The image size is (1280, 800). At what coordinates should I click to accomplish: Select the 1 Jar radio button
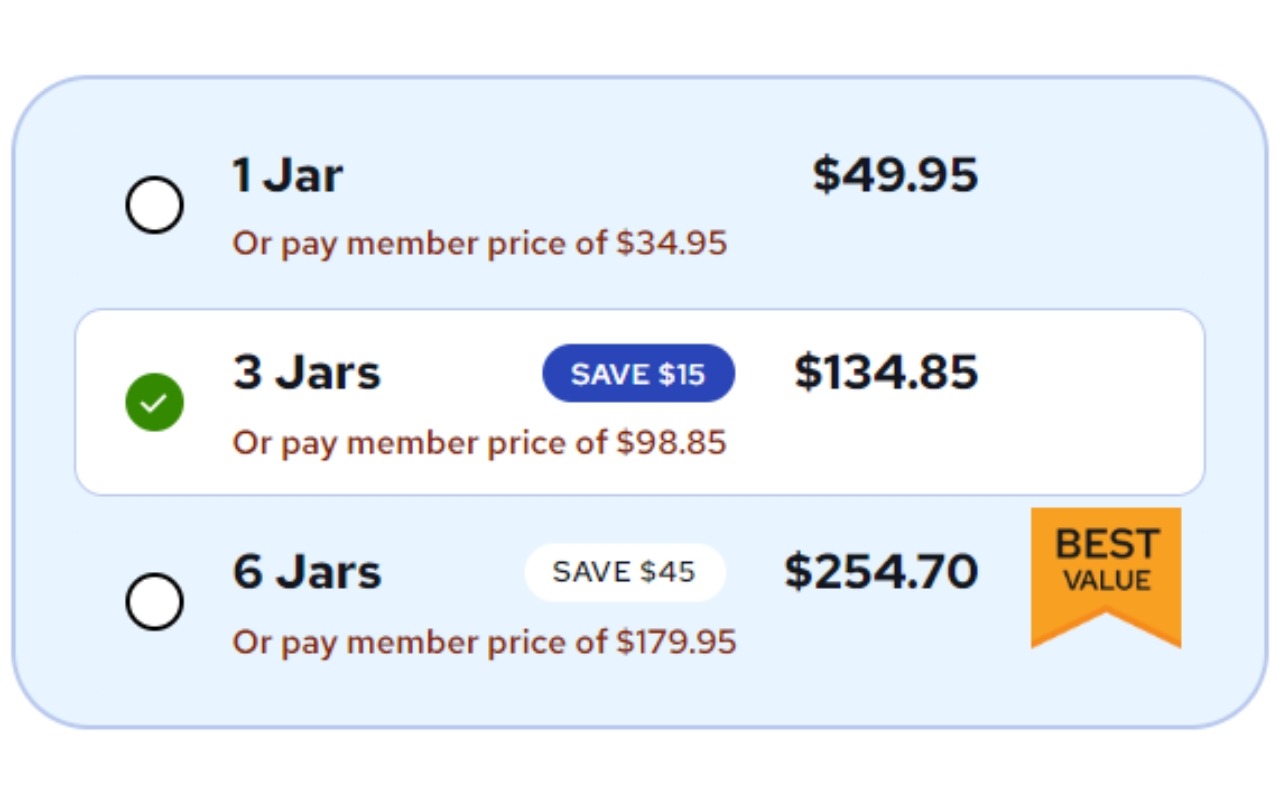click(154, 205)
